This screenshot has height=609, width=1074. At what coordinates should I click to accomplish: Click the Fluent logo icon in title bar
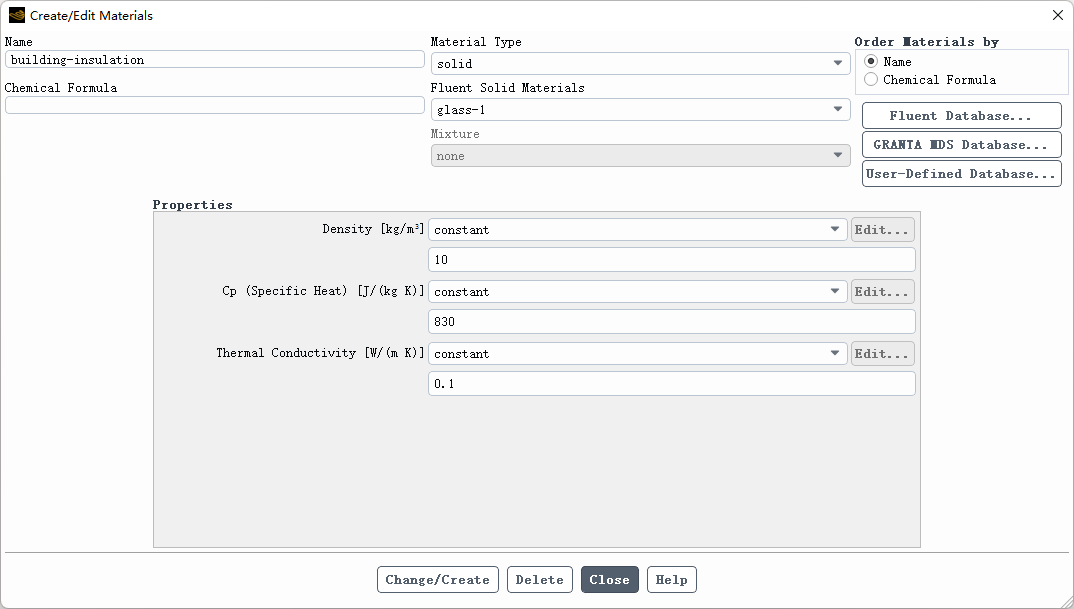tap(16, 16)
